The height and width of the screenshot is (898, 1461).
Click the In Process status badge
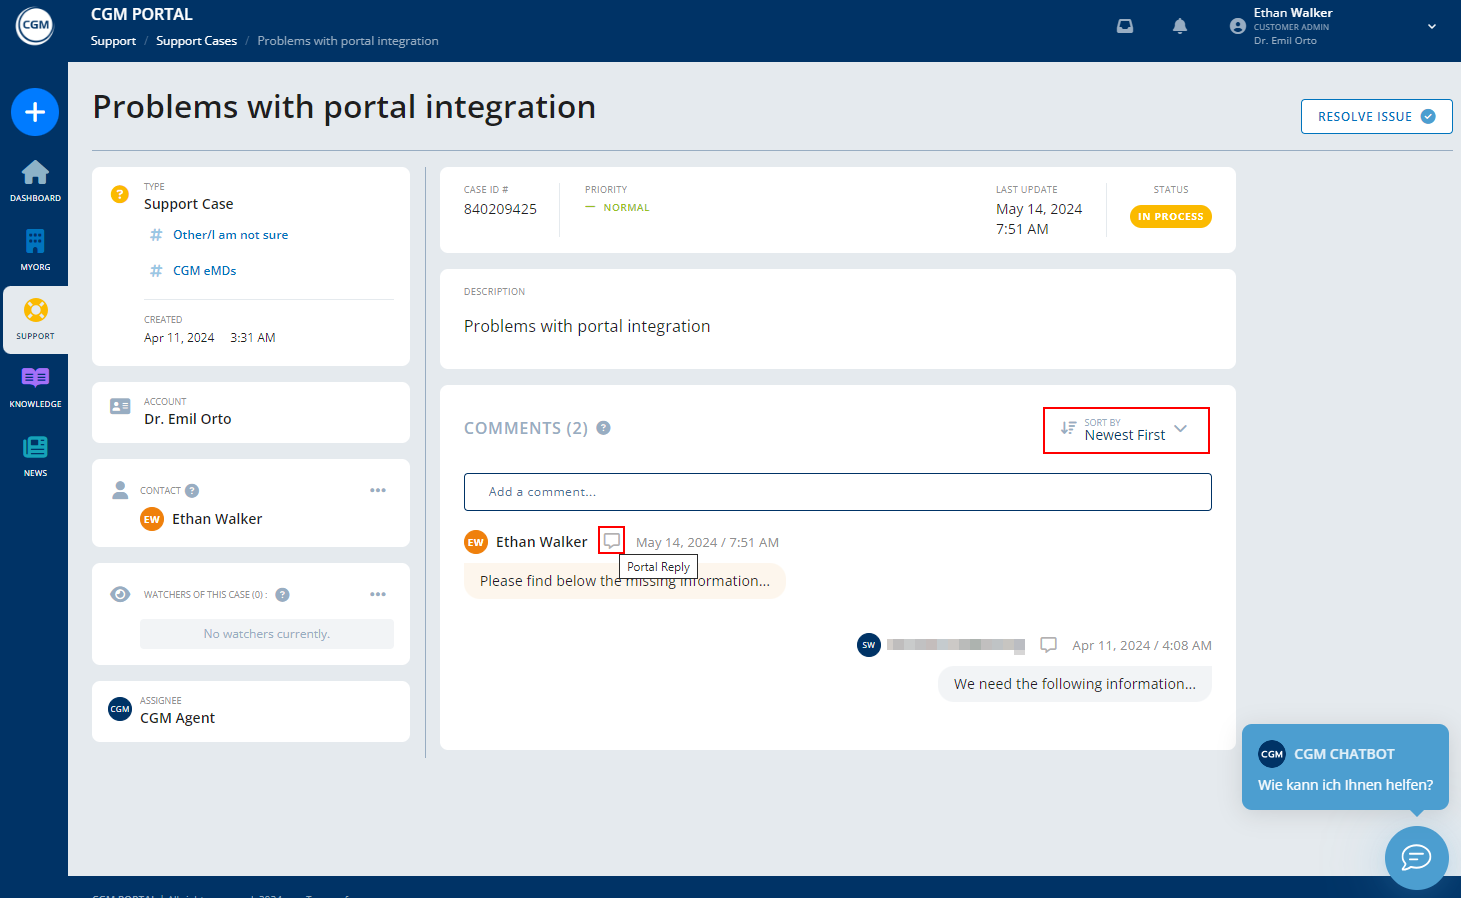tap(1171, 217)
